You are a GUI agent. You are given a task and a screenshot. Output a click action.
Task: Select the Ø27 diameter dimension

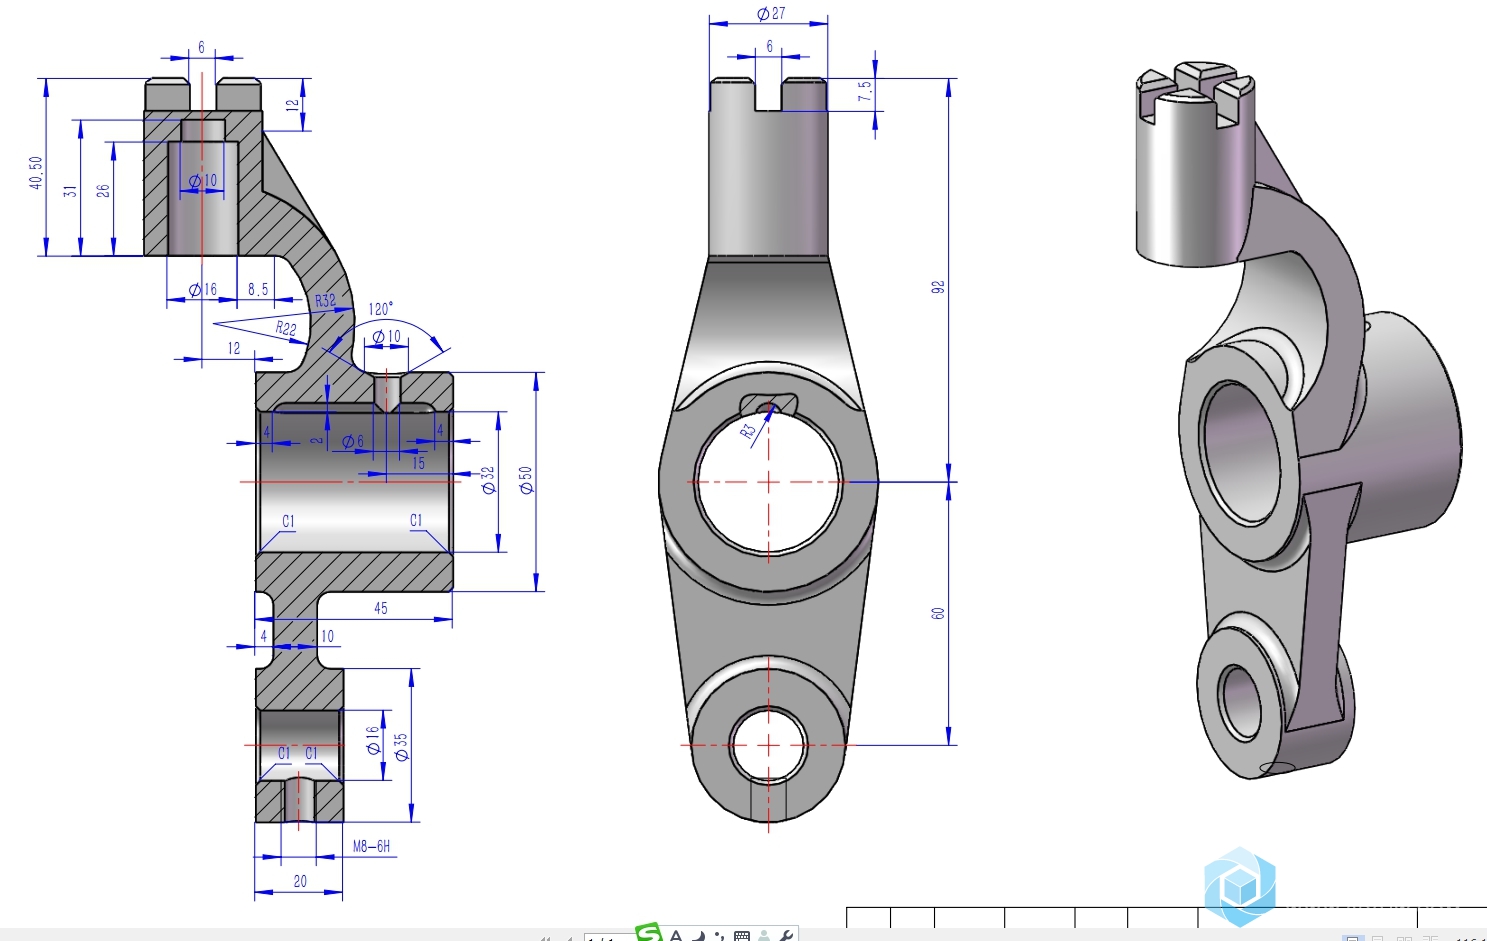click(x=771, y=13)
